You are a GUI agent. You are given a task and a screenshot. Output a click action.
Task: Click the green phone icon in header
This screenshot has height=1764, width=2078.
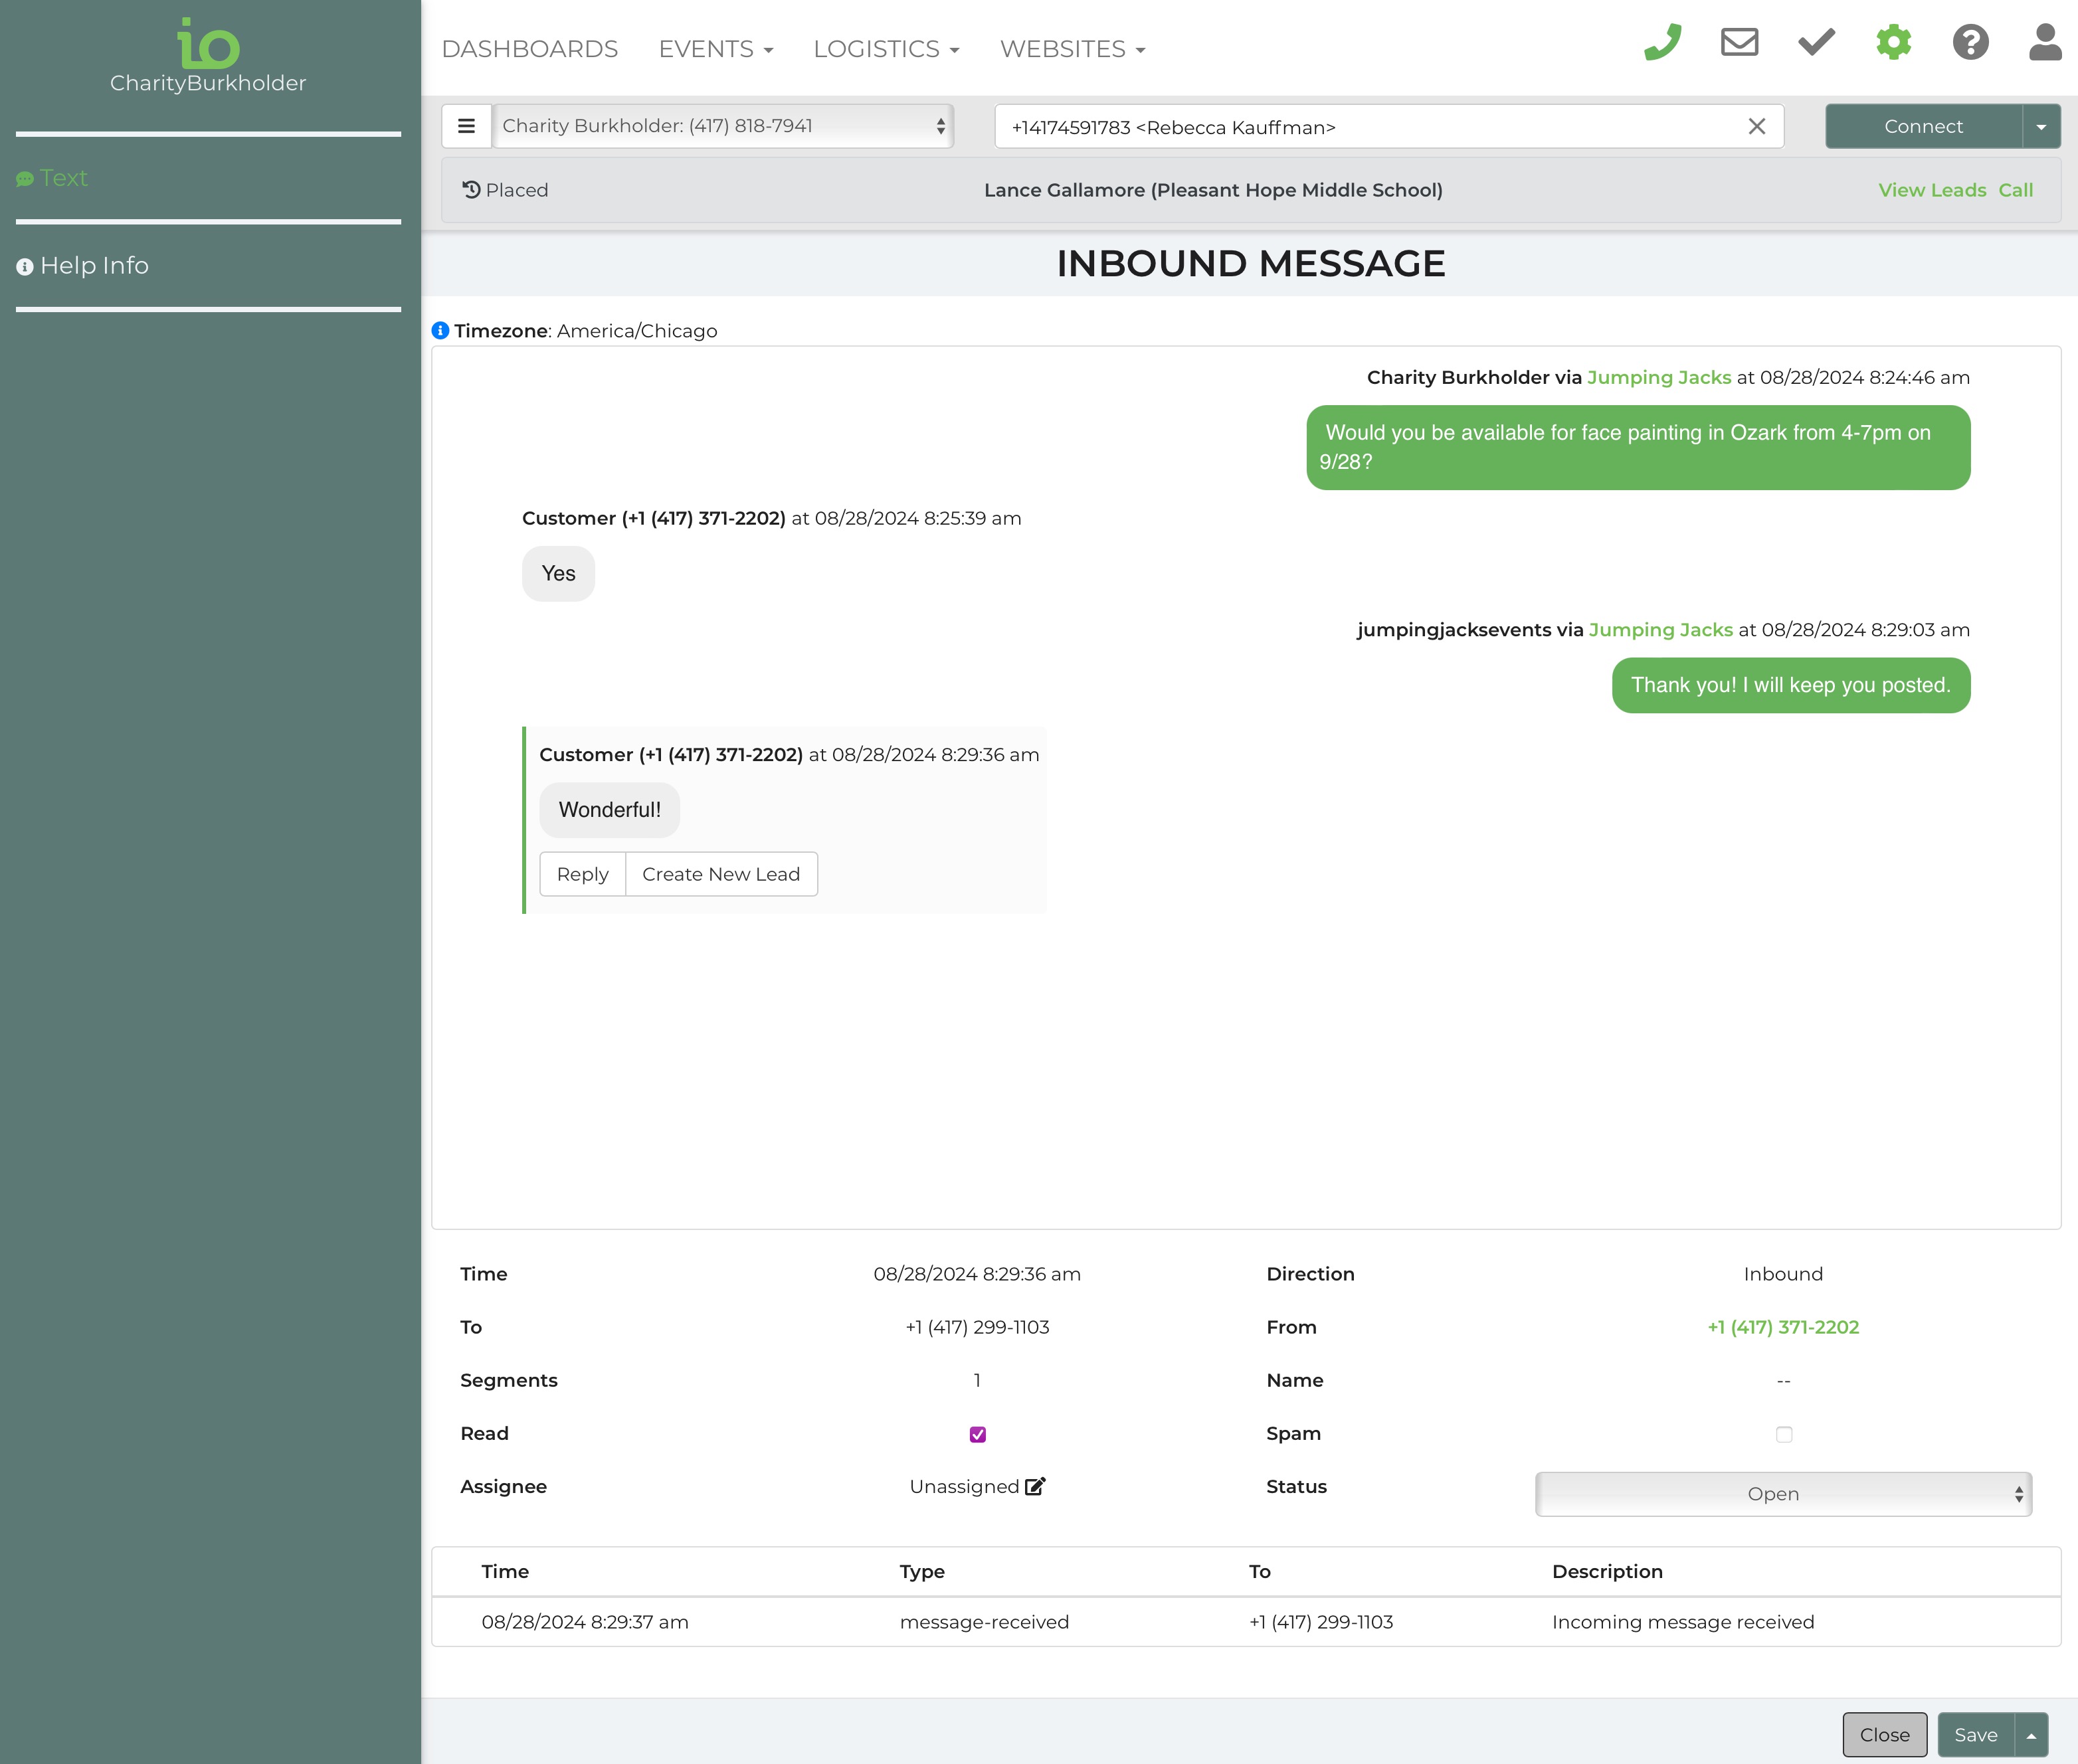1662,42
